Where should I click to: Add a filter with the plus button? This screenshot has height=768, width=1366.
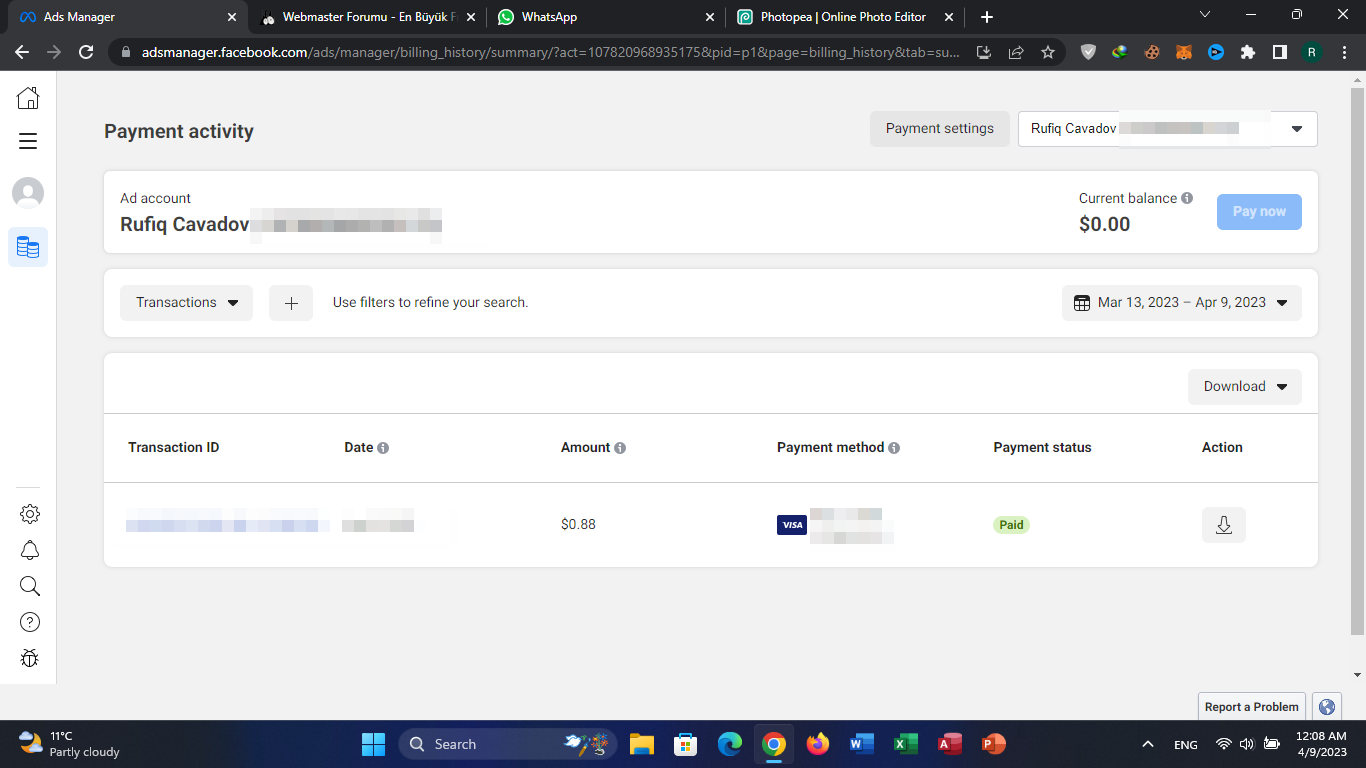[x=291, y=303]
